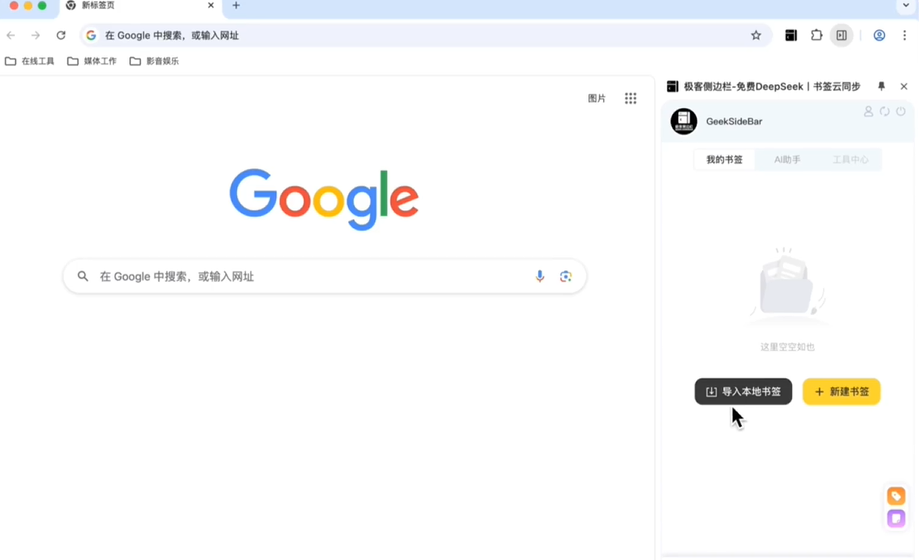The width and height of the screenshot is (919, 560).
Task: Go forward using the browser forward arrow
Action: point(36,35)
